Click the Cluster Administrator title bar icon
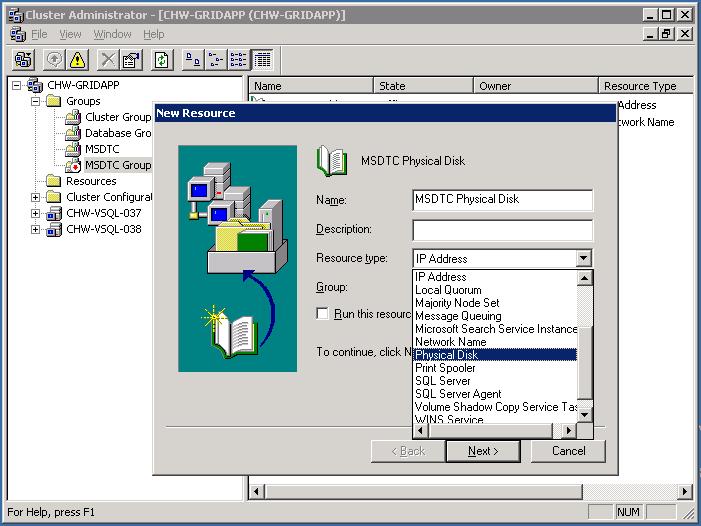 16,15
